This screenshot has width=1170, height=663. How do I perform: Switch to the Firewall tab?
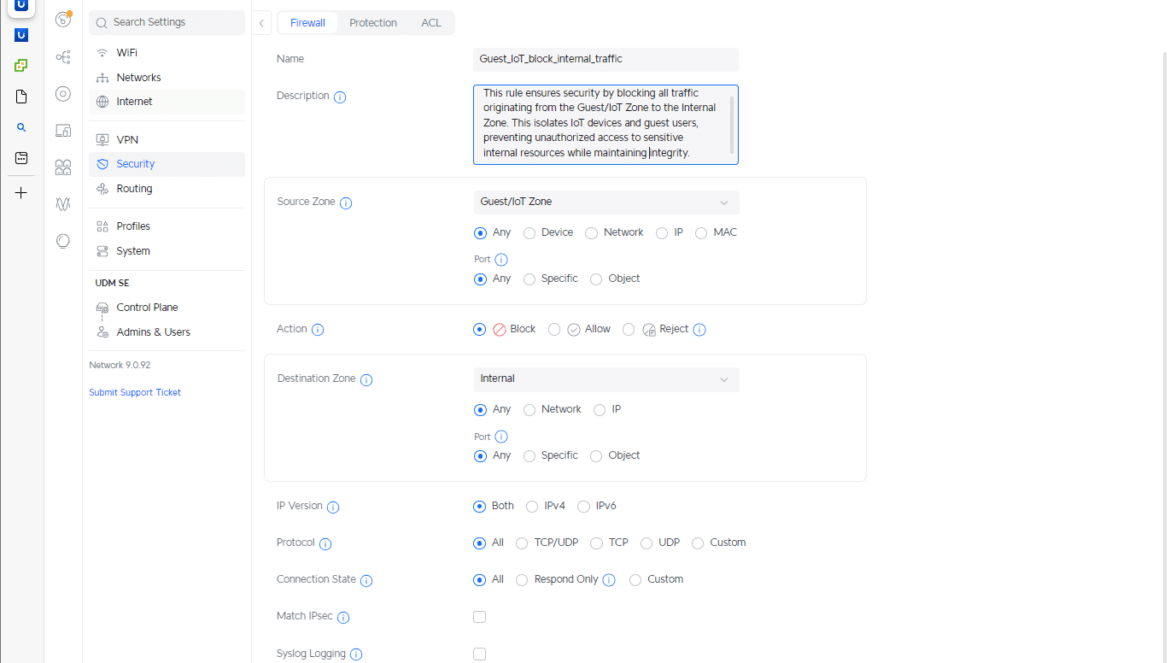coord(307,23)
